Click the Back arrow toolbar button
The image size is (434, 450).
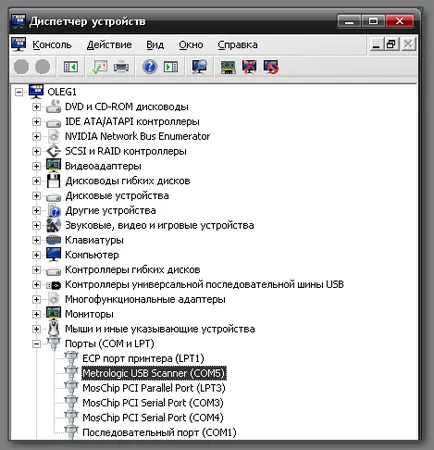point(21,67)
